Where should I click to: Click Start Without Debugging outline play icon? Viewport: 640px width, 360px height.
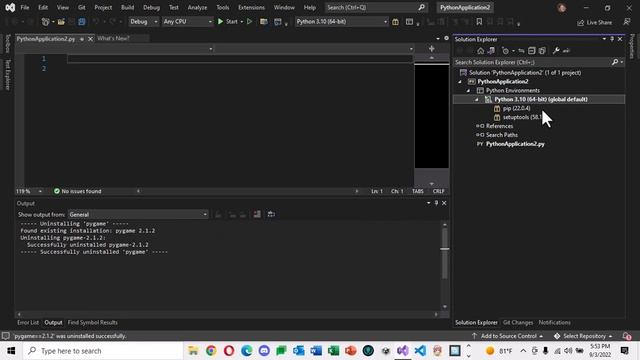(x=249, y=22)
